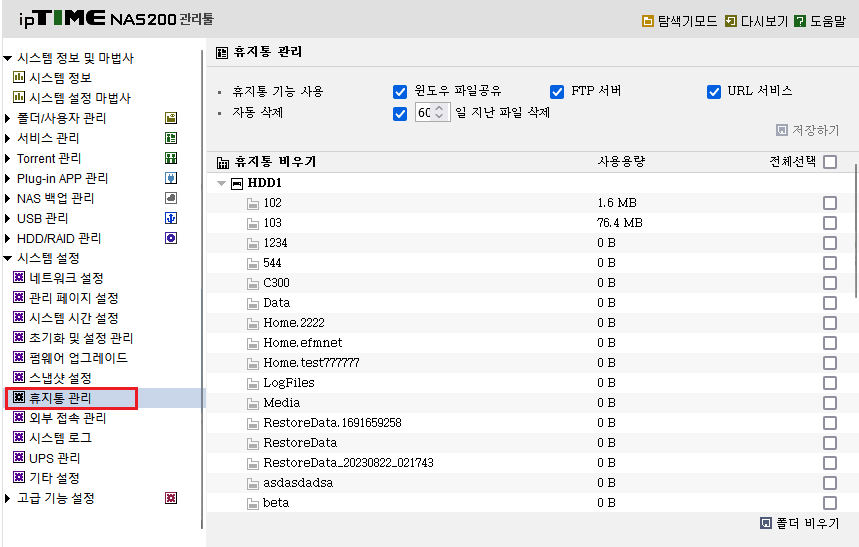Collapse the HDD1 folder list
The width and height of the screenshot is (859, 547).
pos(221,184)
